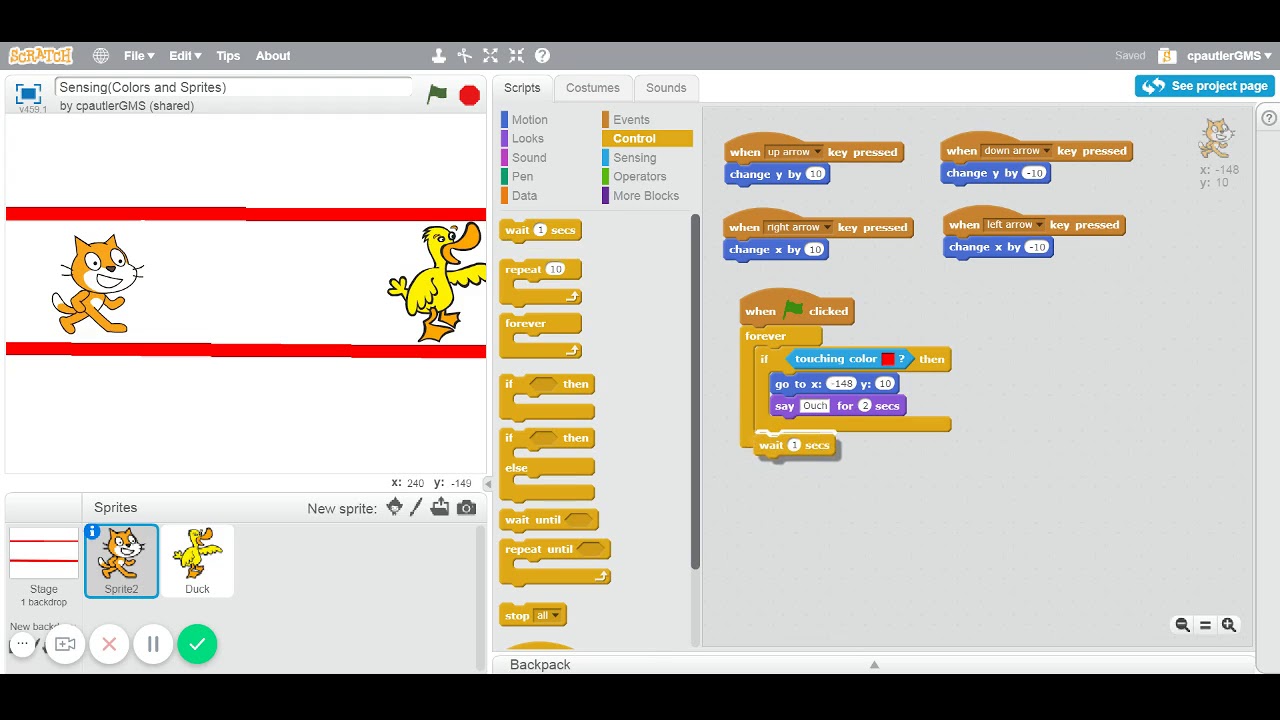Select the Scripts tab

[x=522, y=88]
